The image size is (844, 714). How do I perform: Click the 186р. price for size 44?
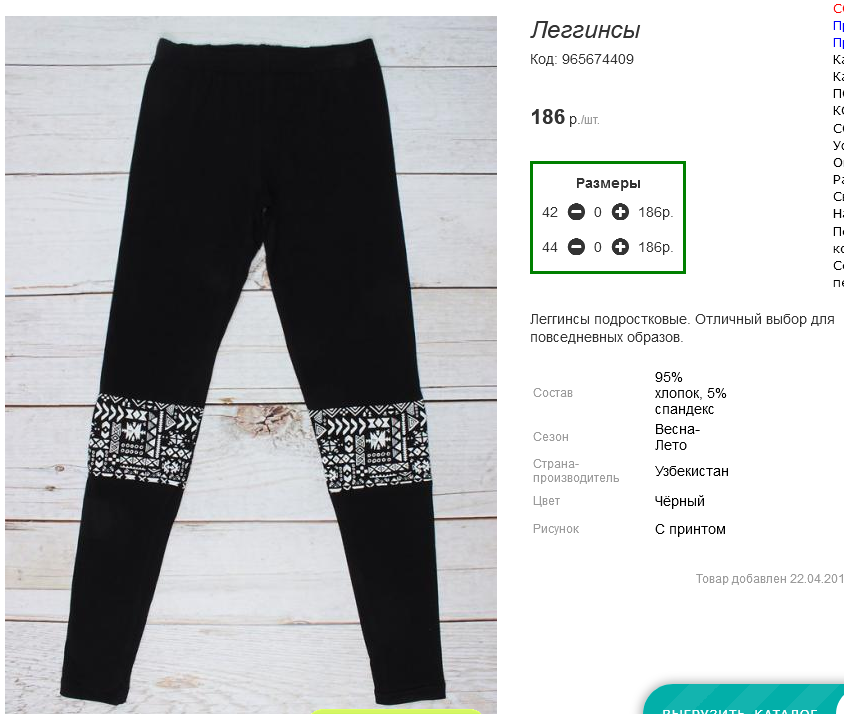[x=656, y=247]
